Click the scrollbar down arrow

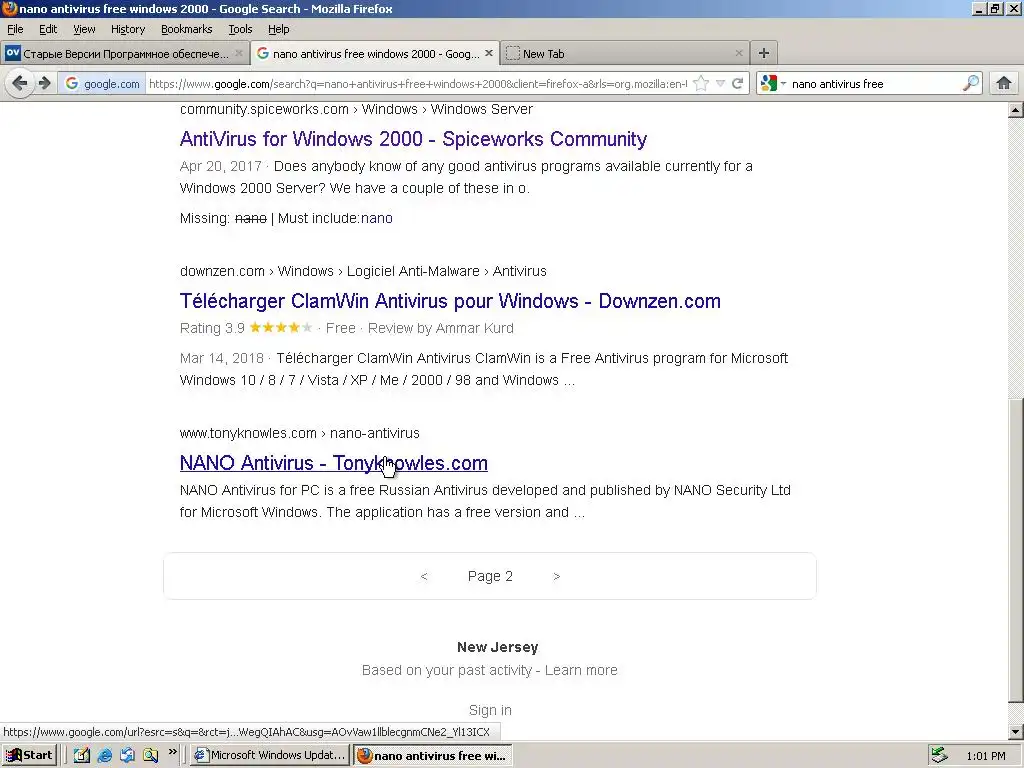tap(1016, 732)
